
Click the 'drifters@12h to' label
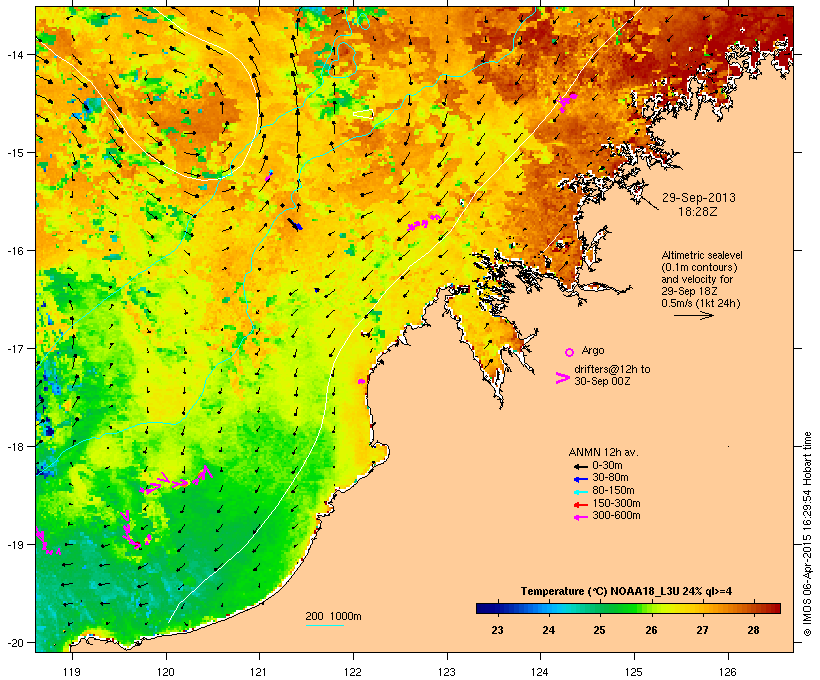pyautogui.click(x=612, y=369)
